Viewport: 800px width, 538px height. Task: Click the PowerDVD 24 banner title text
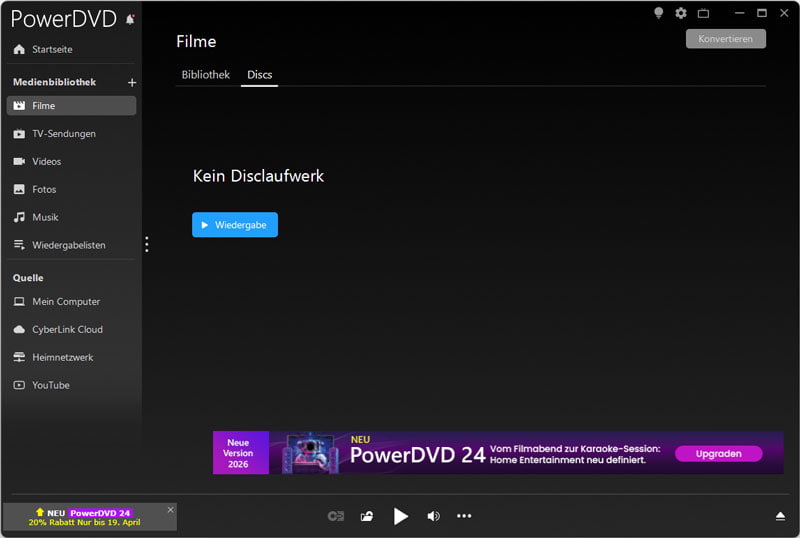417,455
